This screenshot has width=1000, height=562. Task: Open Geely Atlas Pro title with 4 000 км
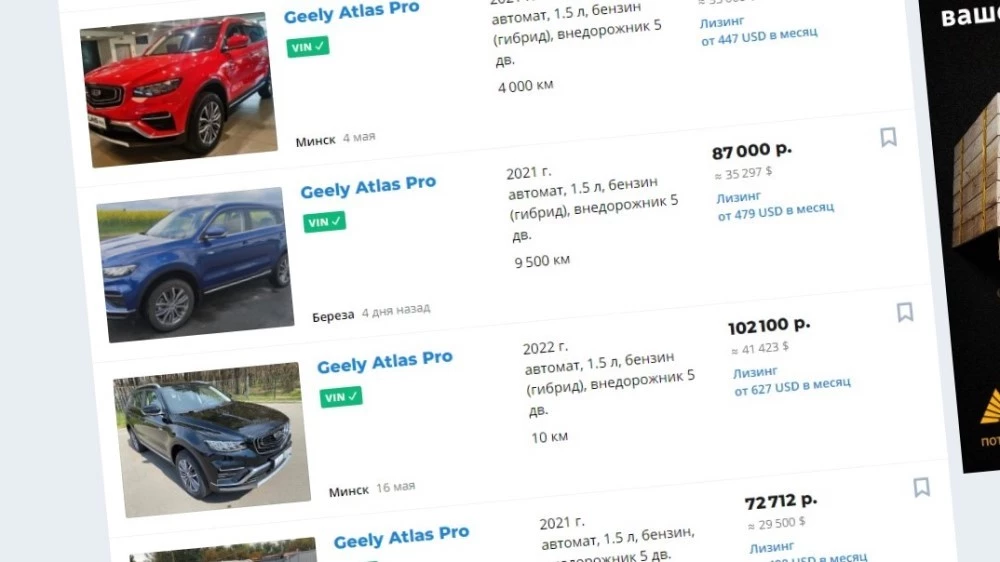pos(351,12)
